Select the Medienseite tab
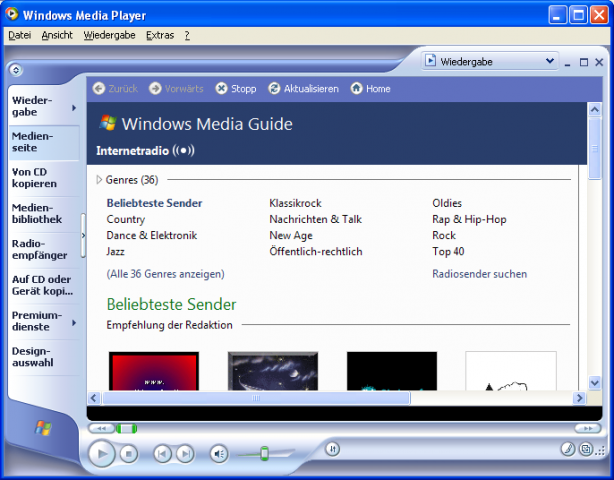The height and width of the screenshot is (480, 614). click(x=44, y=142)
